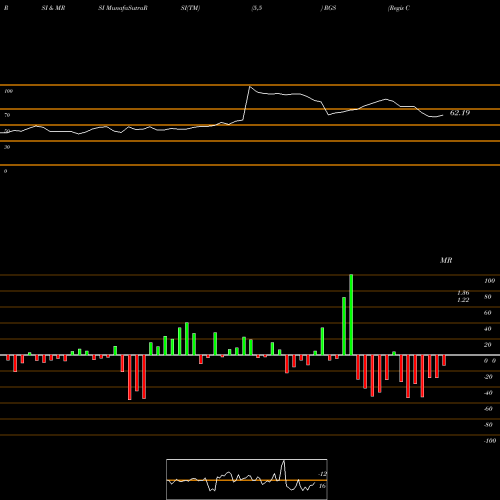
Task: Click the MR axis label 80
Action: click(x=488, y=297)
